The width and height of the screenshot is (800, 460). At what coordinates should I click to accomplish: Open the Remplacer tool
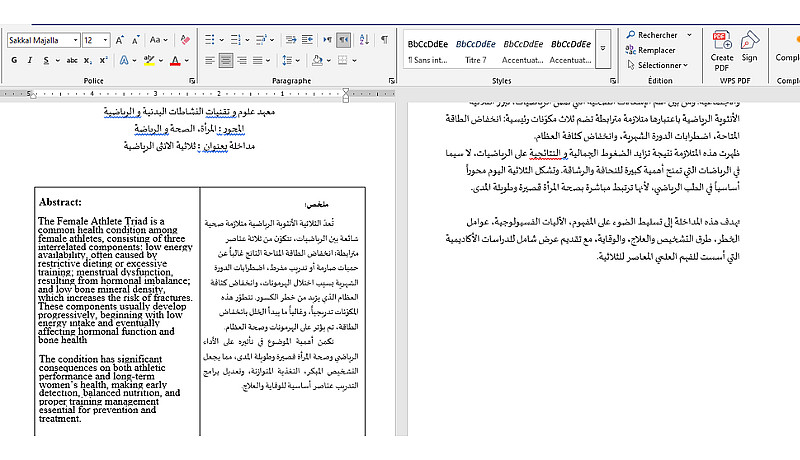[x=651, y=50]
